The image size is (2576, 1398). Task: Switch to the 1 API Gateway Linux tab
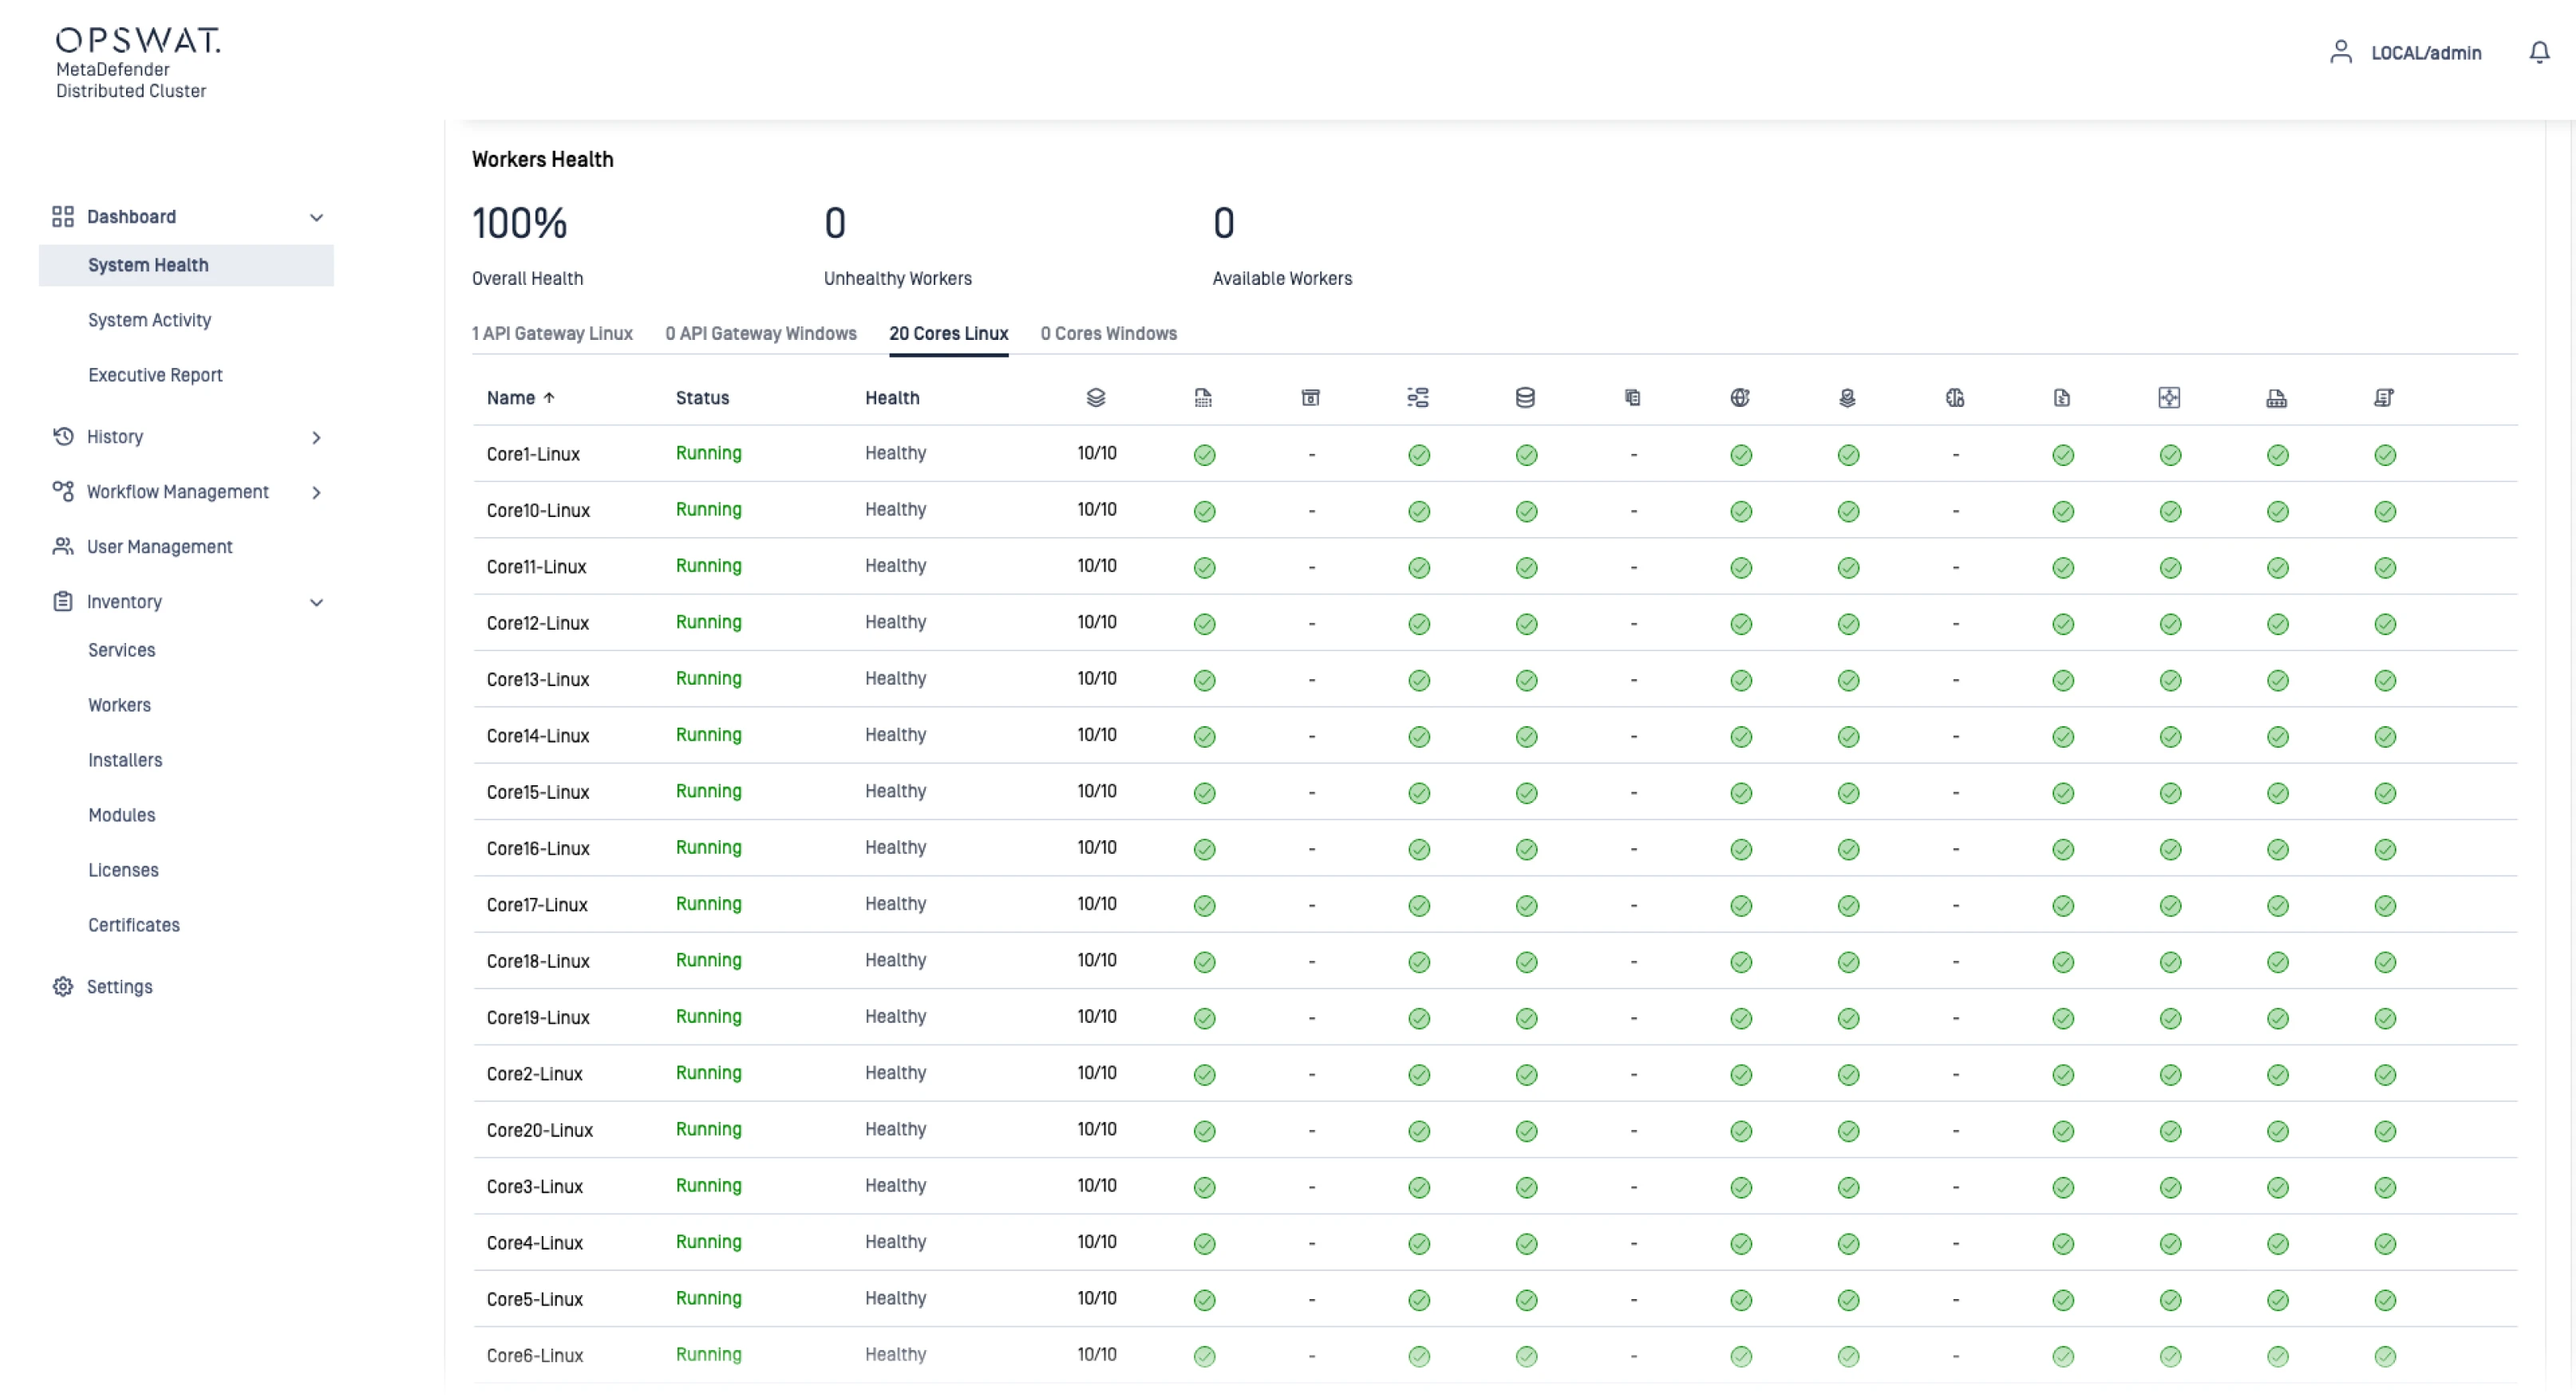(x=552, y=334)
